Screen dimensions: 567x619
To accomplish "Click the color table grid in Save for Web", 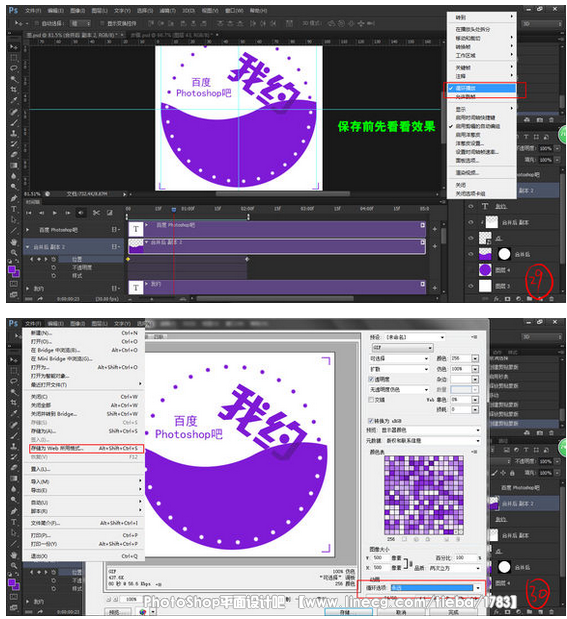I will (424, 495).
